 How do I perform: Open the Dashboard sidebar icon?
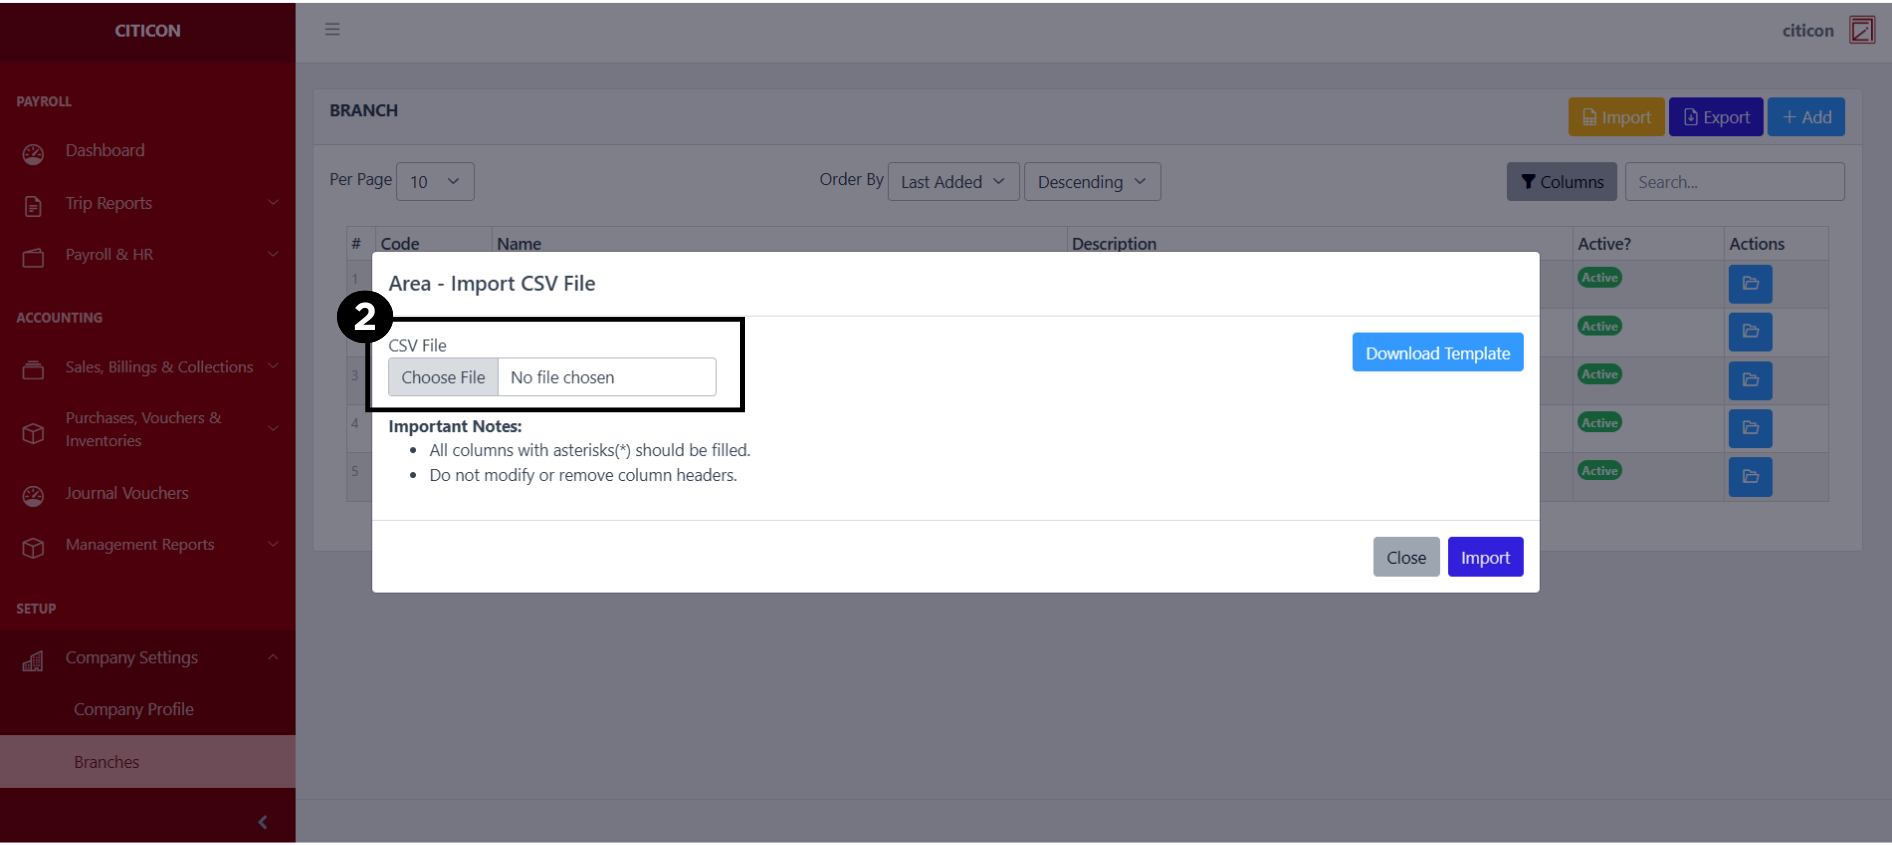click(x=33, y=153)
